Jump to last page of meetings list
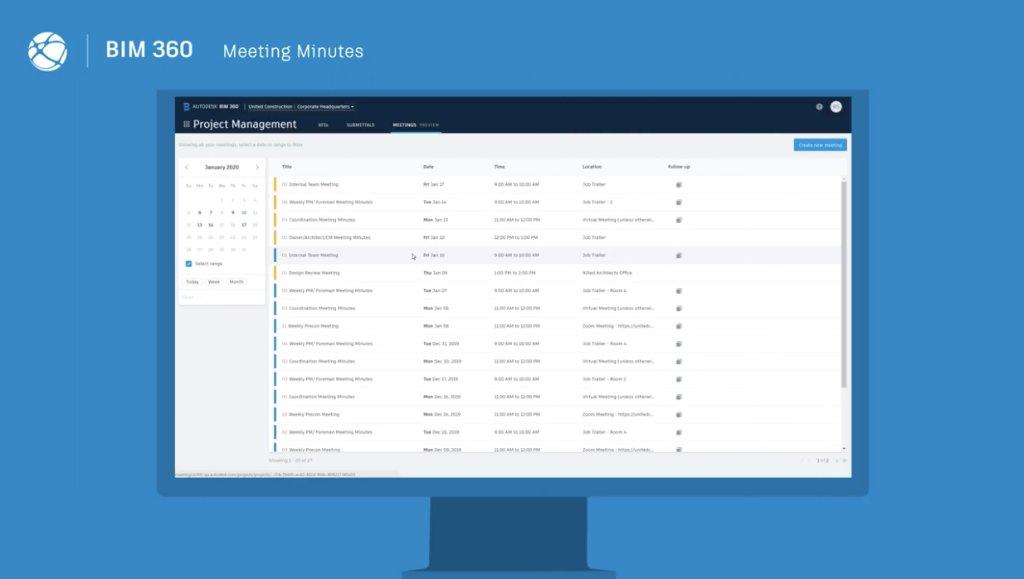Viewport: 1024px width, 579px height. (844, 460)
